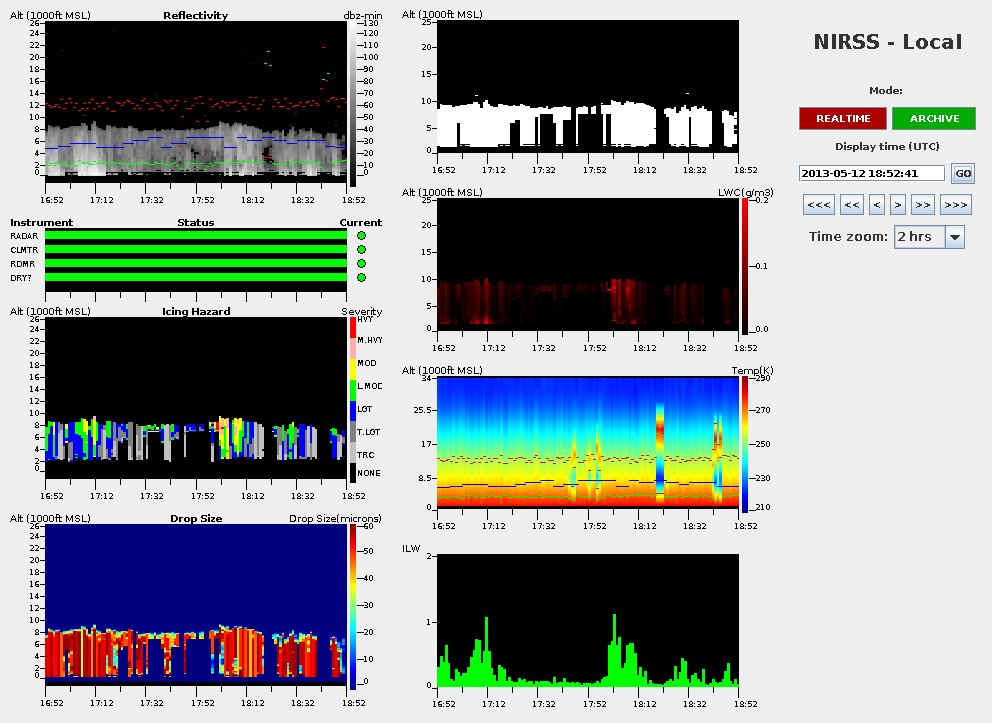The height and width of the screenshot is (723, 992).
Task: Click the RDMR current status indicator light
Action: coord(361,263)
